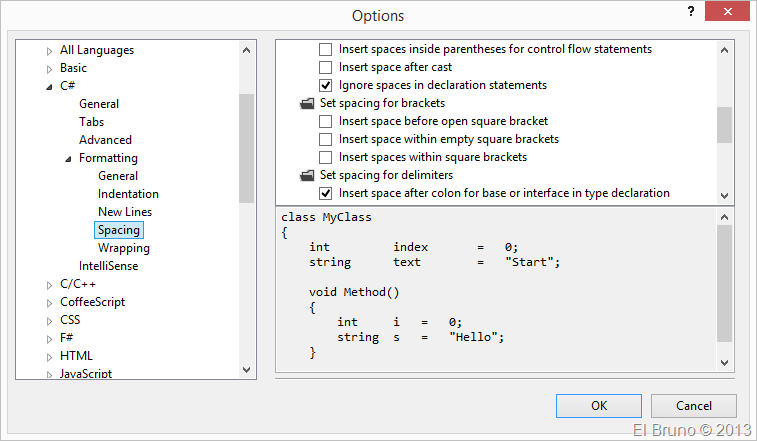757x441 pixels.
Task: Enable Insert space after cast checkbox
Action: pyautogui.click(x=325, y=67)
